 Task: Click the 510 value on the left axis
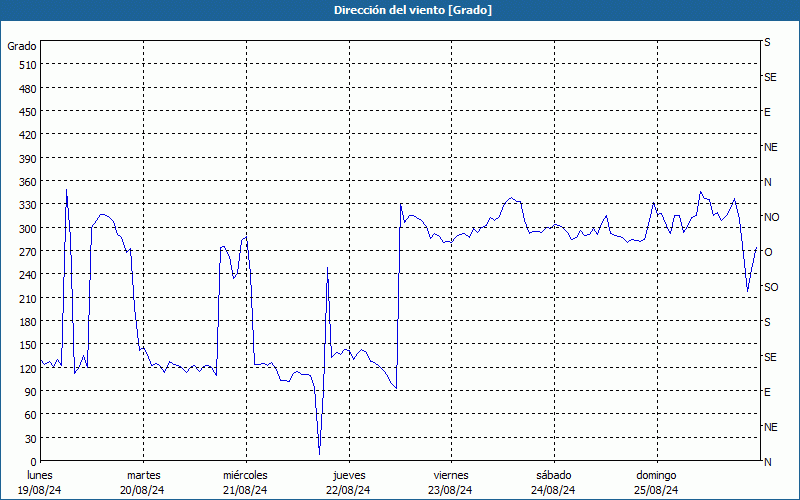[x=28, y=65]
